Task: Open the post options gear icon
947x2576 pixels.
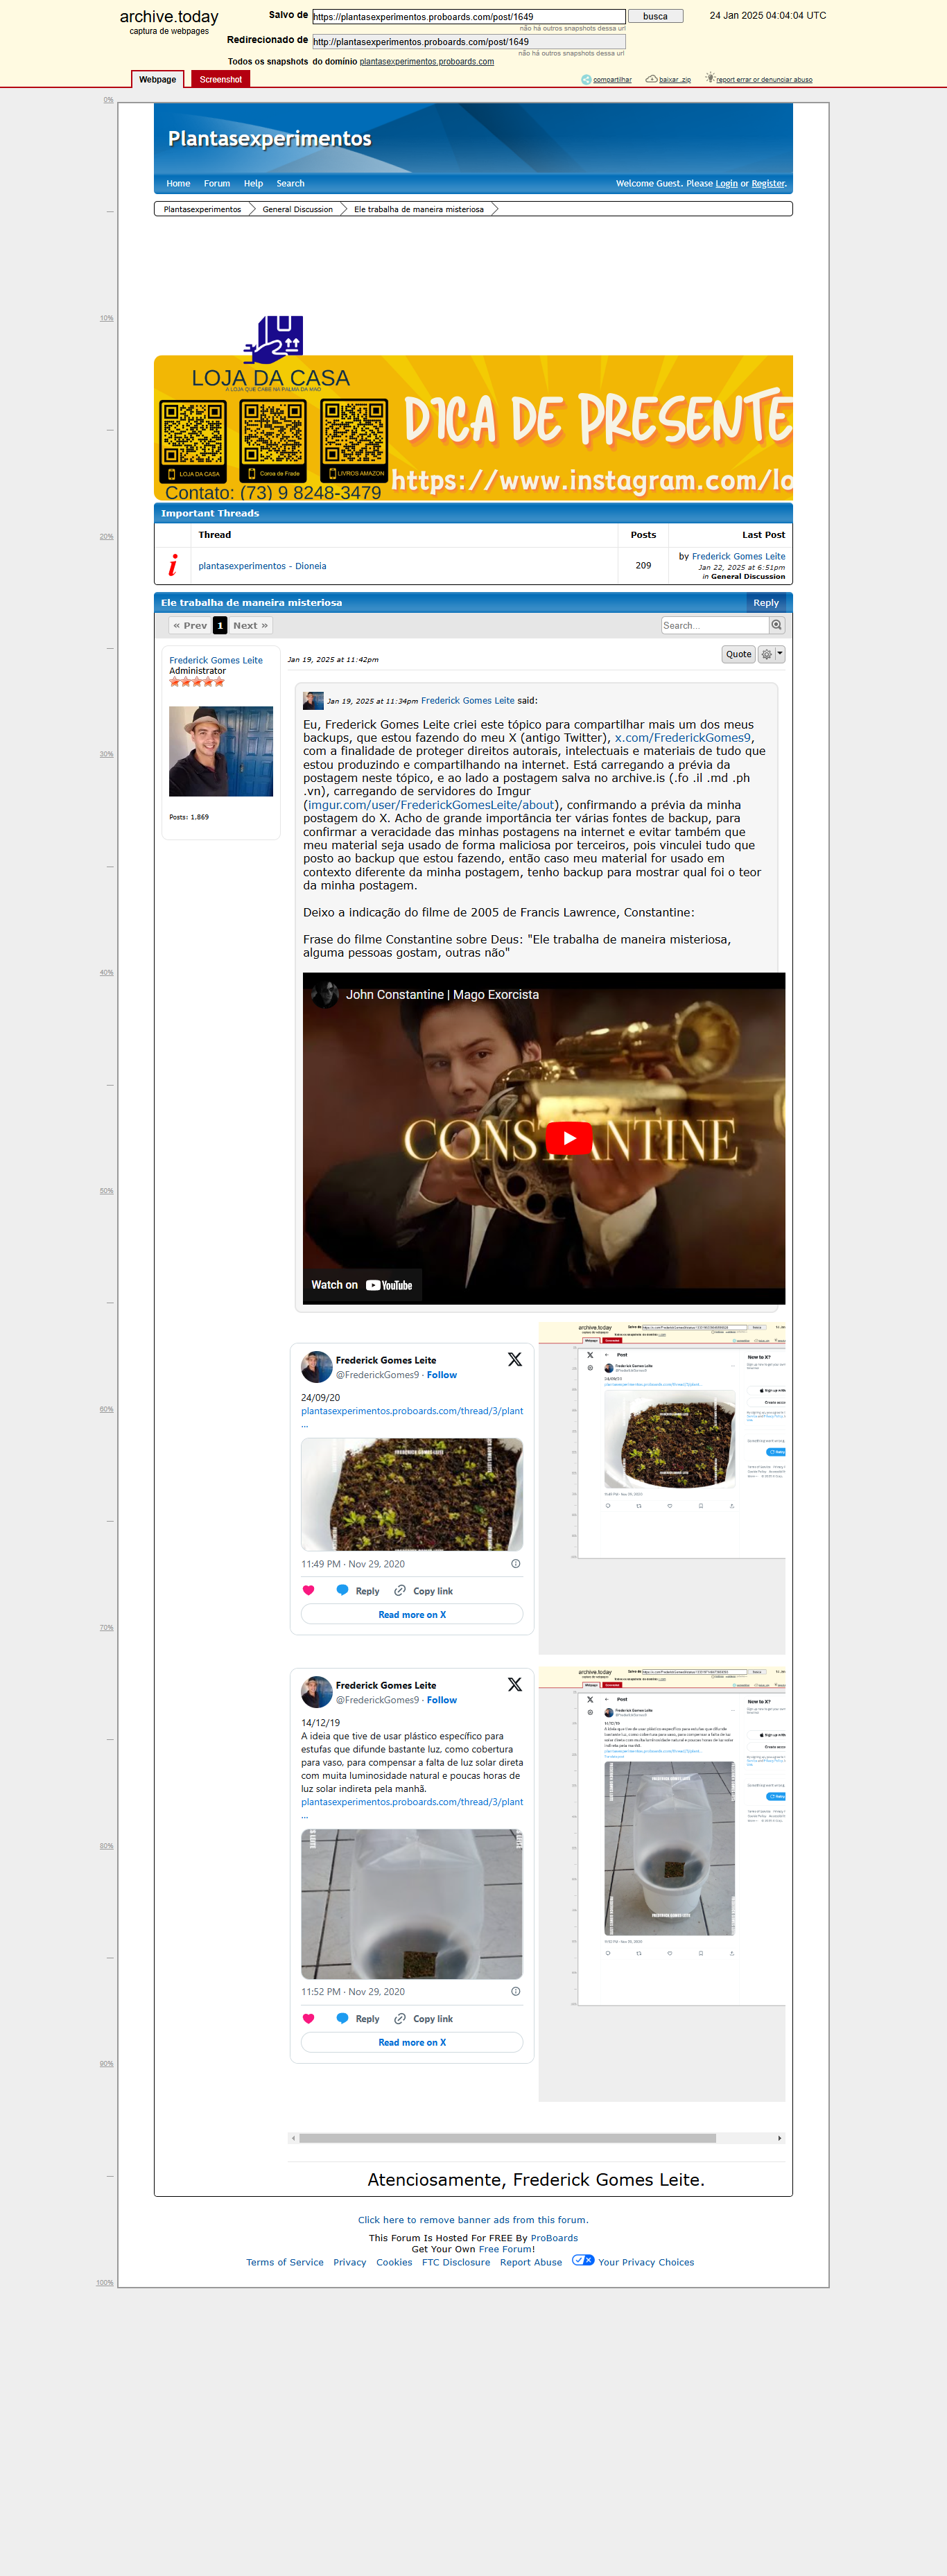Action: tap(766, 654)
